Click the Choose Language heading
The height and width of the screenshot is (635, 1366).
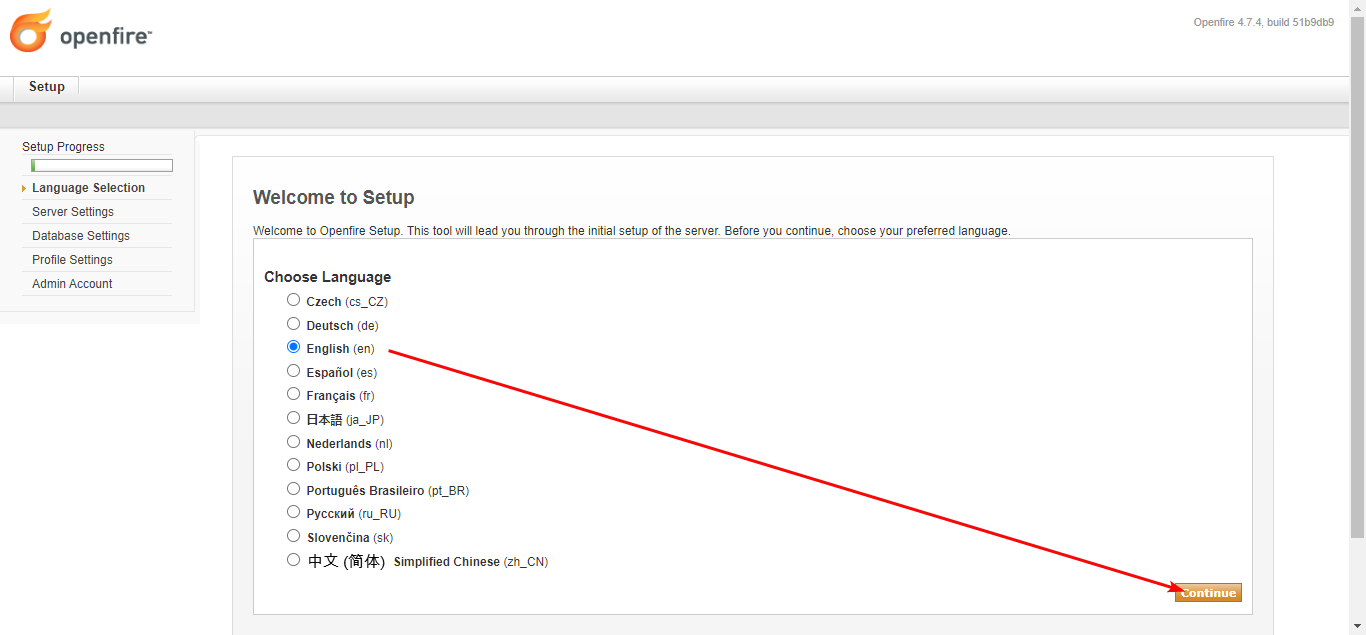tap(327, 277)
